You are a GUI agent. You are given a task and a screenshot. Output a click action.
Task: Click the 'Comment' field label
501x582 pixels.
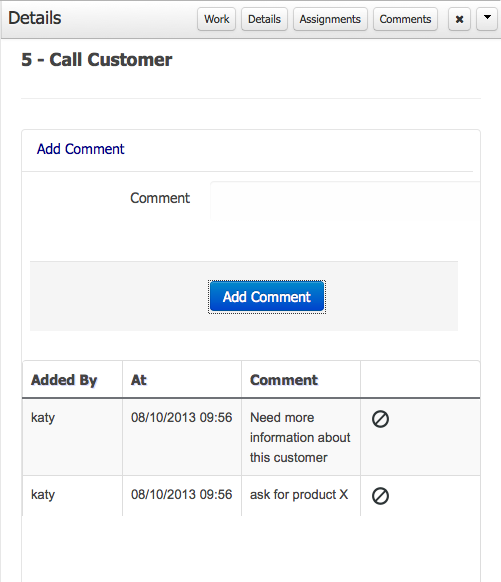pos(160,198)
